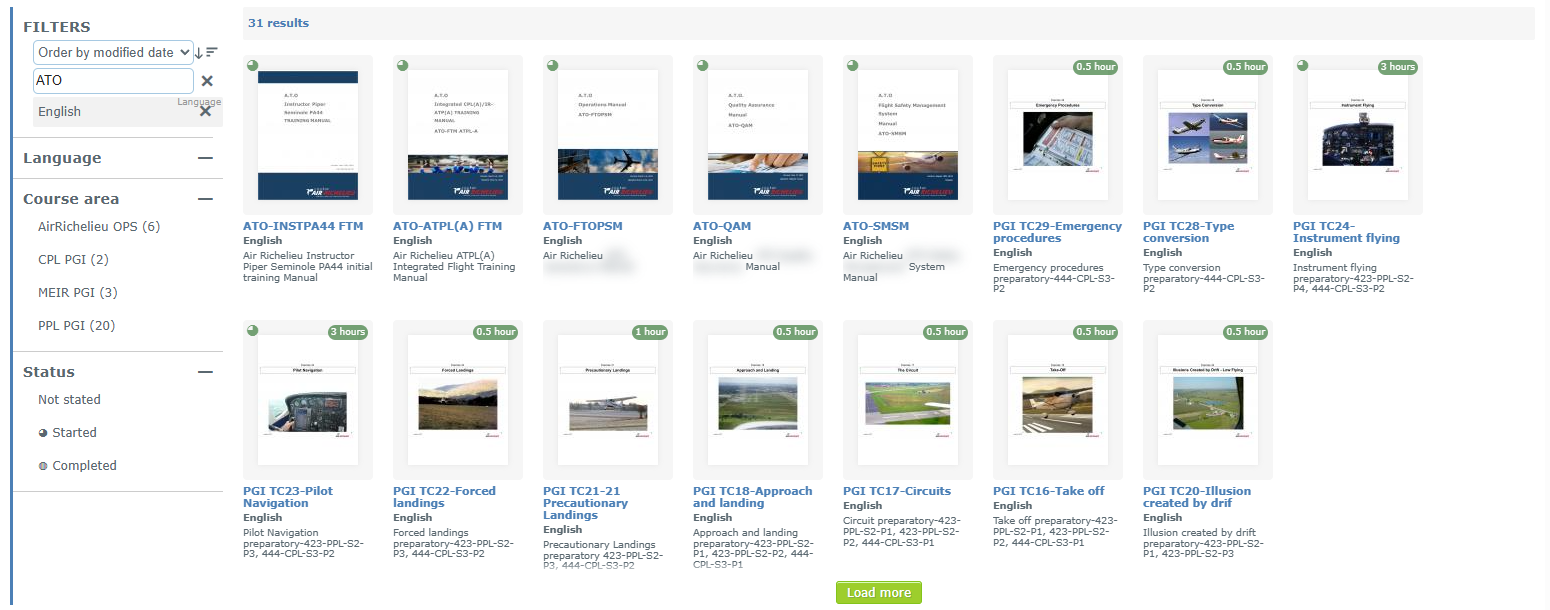Open the Order by modified date dropdown
This screenshot has height=610, width=1550.
click(x=113, y=52)
